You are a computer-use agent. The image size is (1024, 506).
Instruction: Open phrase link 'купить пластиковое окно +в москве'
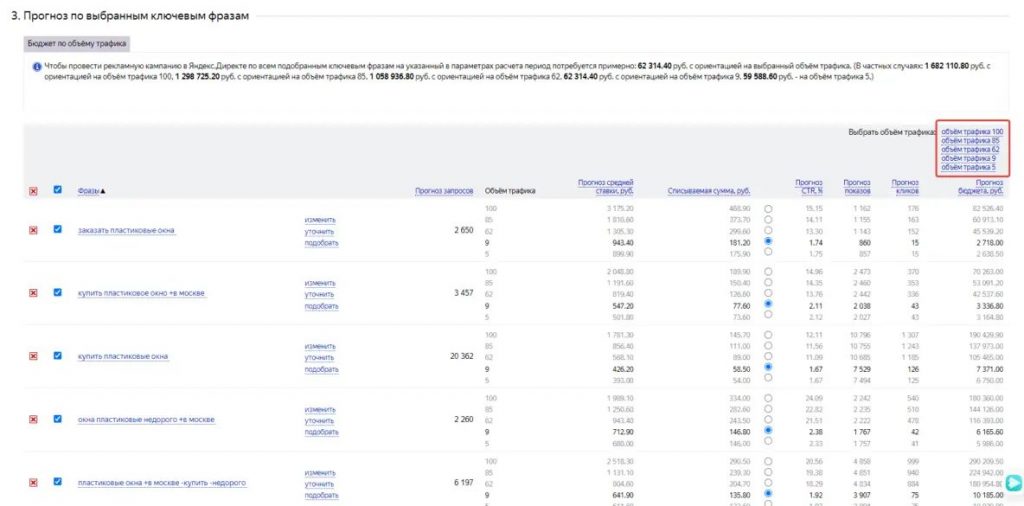tap(141, 293)
